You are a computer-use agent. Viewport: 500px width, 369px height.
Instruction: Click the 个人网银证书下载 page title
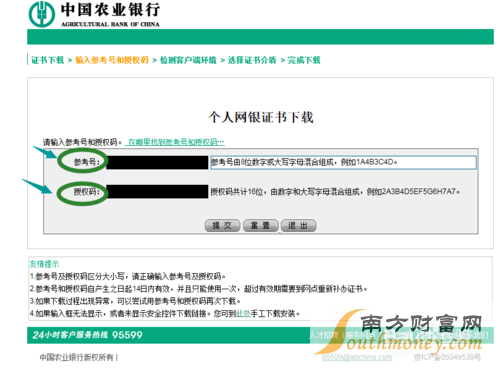point(261,117)
